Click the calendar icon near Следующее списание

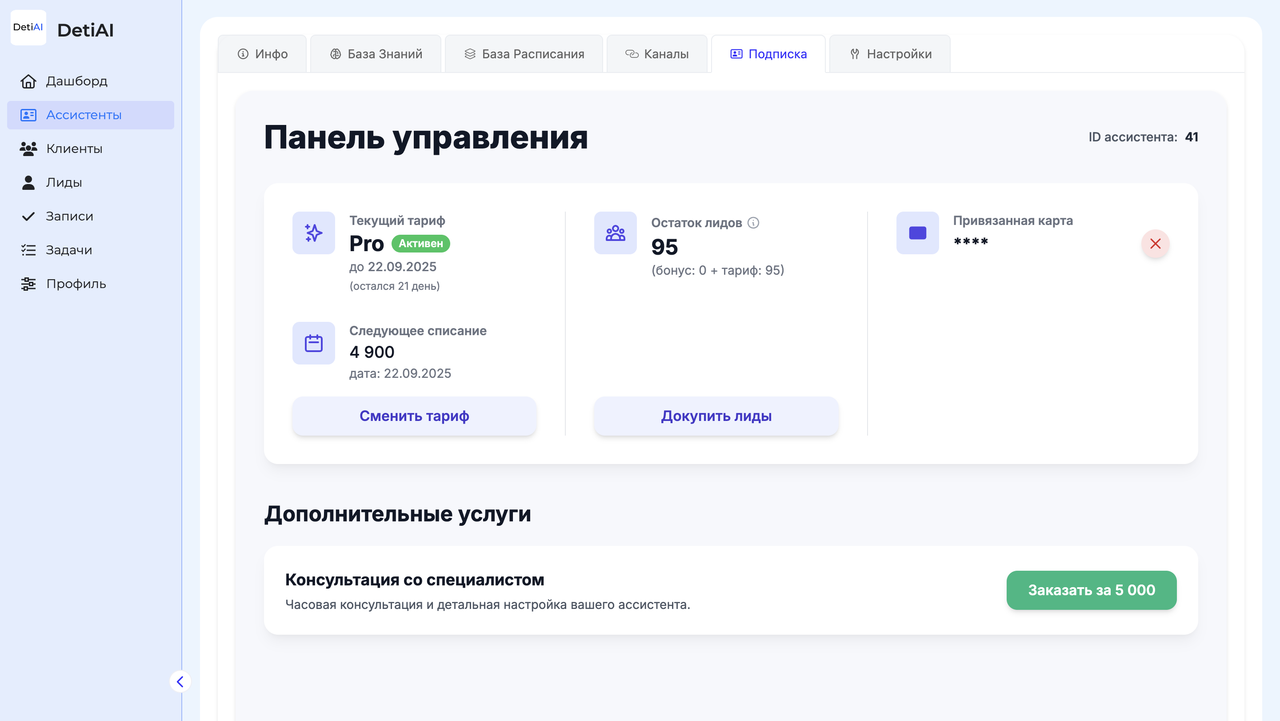coord(313,342)
